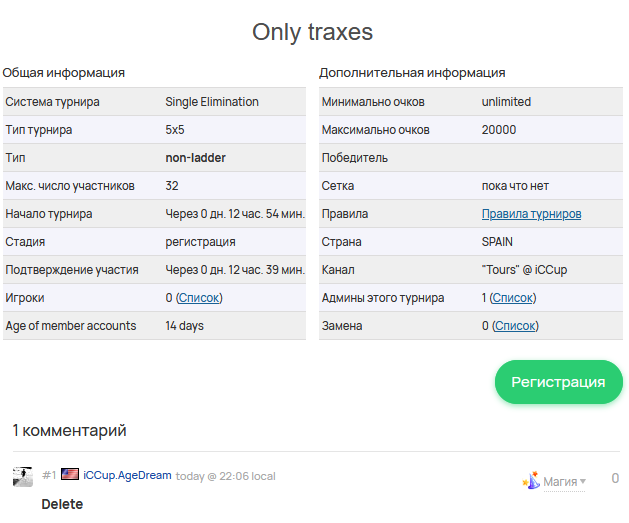Viewport: 629px width, 523px height.
Task: Open the Список link for Админы этого турнира
Action: coord(513,298)
